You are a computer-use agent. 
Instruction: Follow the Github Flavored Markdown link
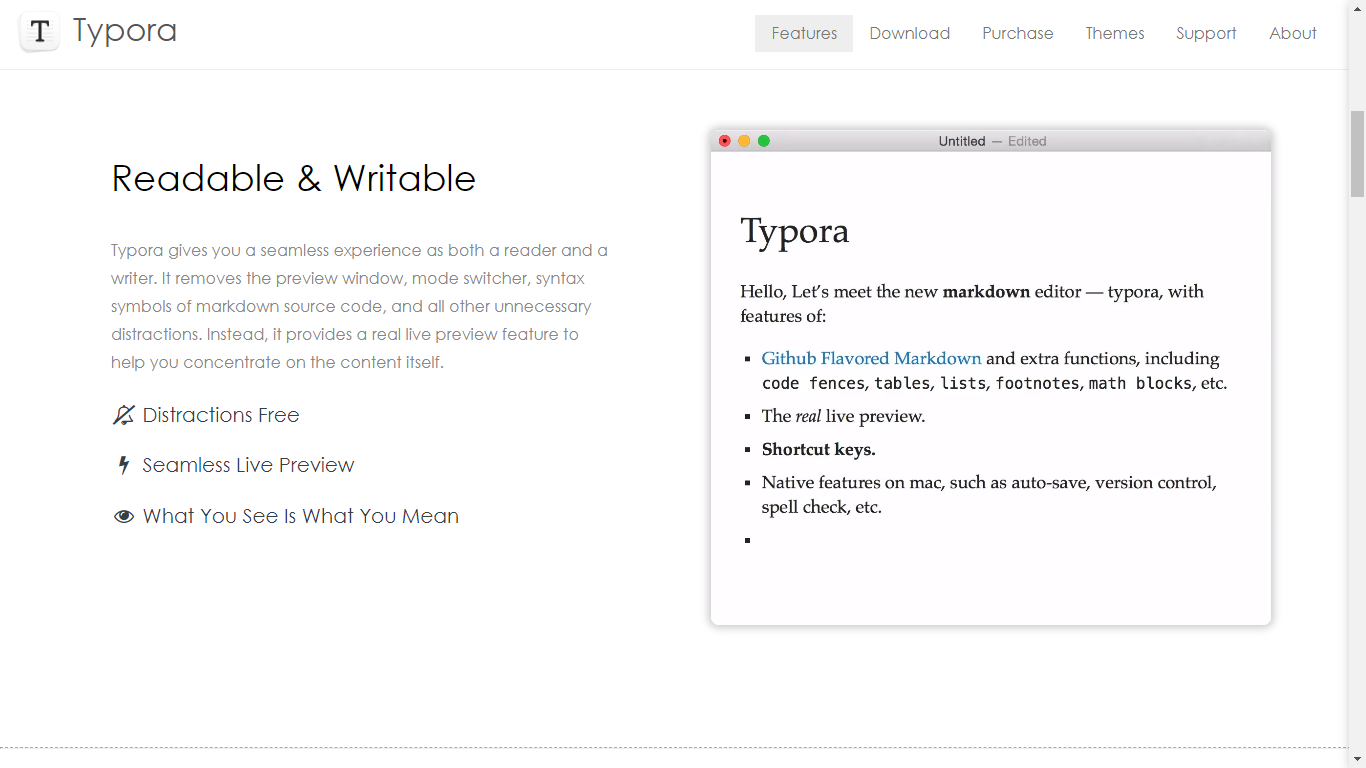click(x=872, y=358)
